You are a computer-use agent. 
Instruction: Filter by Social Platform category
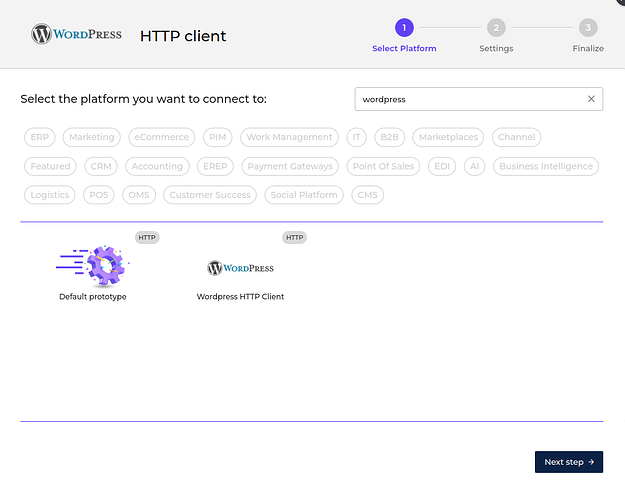pos(304,195)
